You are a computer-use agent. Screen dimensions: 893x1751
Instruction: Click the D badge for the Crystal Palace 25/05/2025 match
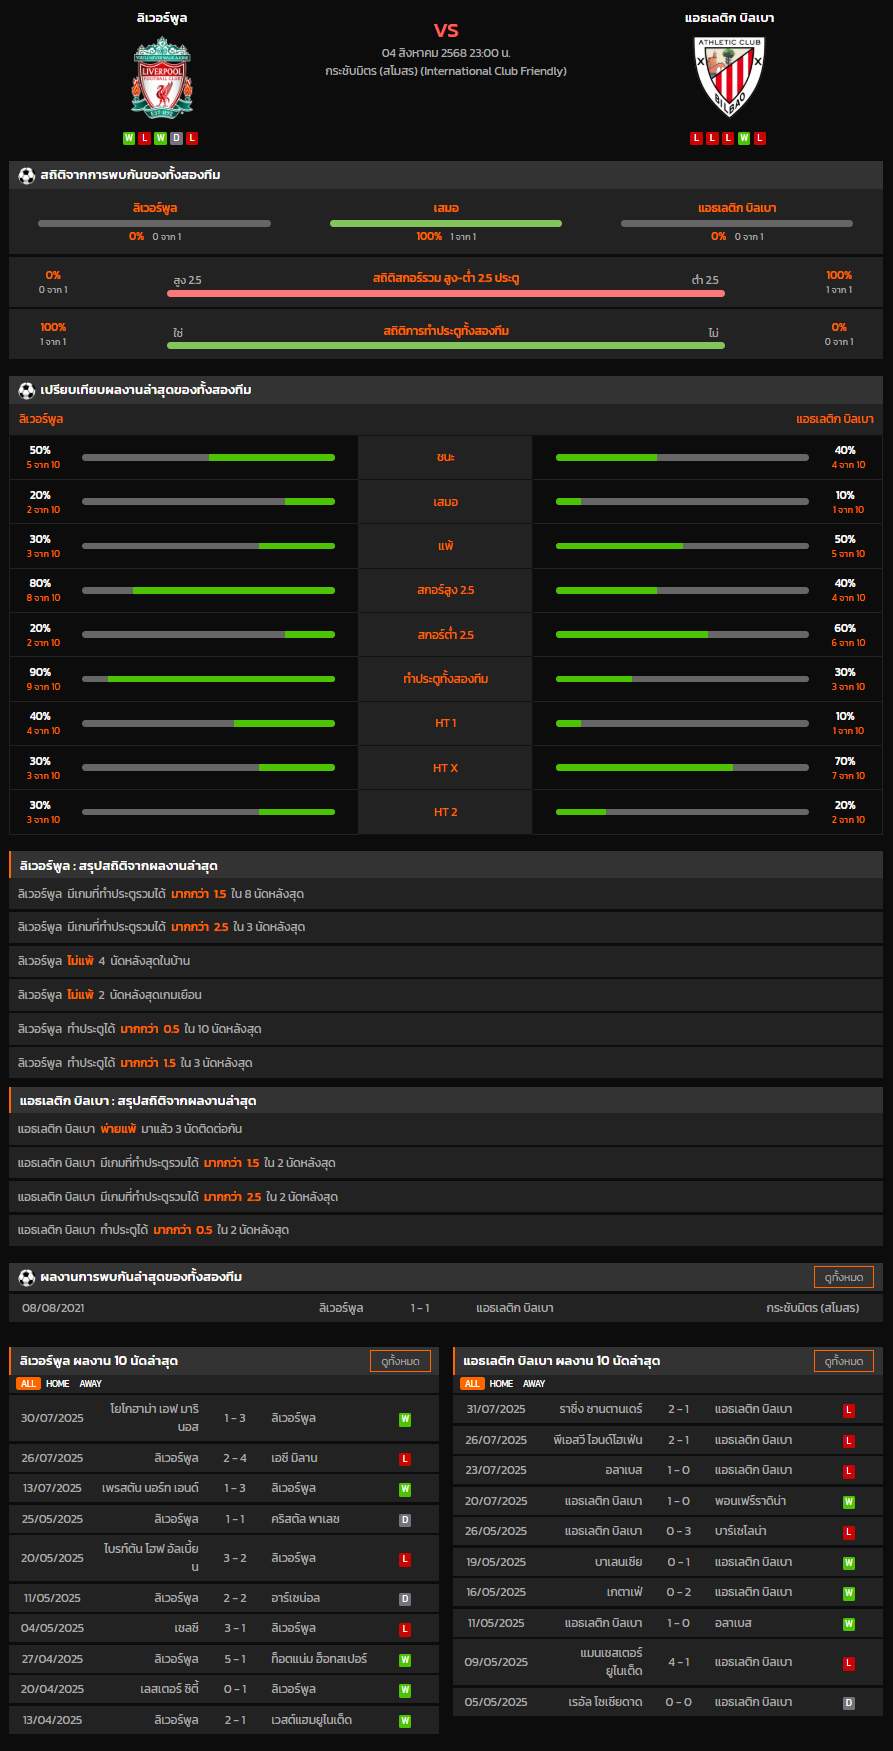(x=405, y=1520)
